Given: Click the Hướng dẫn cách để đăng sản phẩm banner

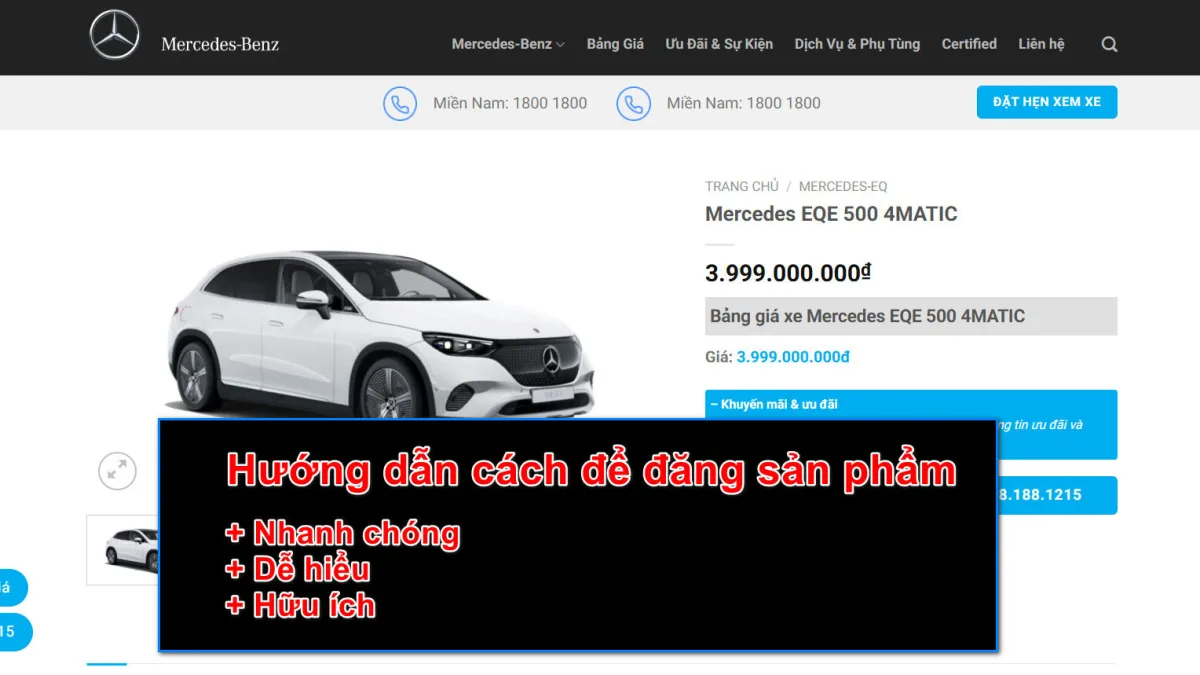Looking at the screenshot, I should [x=577, y=535].
